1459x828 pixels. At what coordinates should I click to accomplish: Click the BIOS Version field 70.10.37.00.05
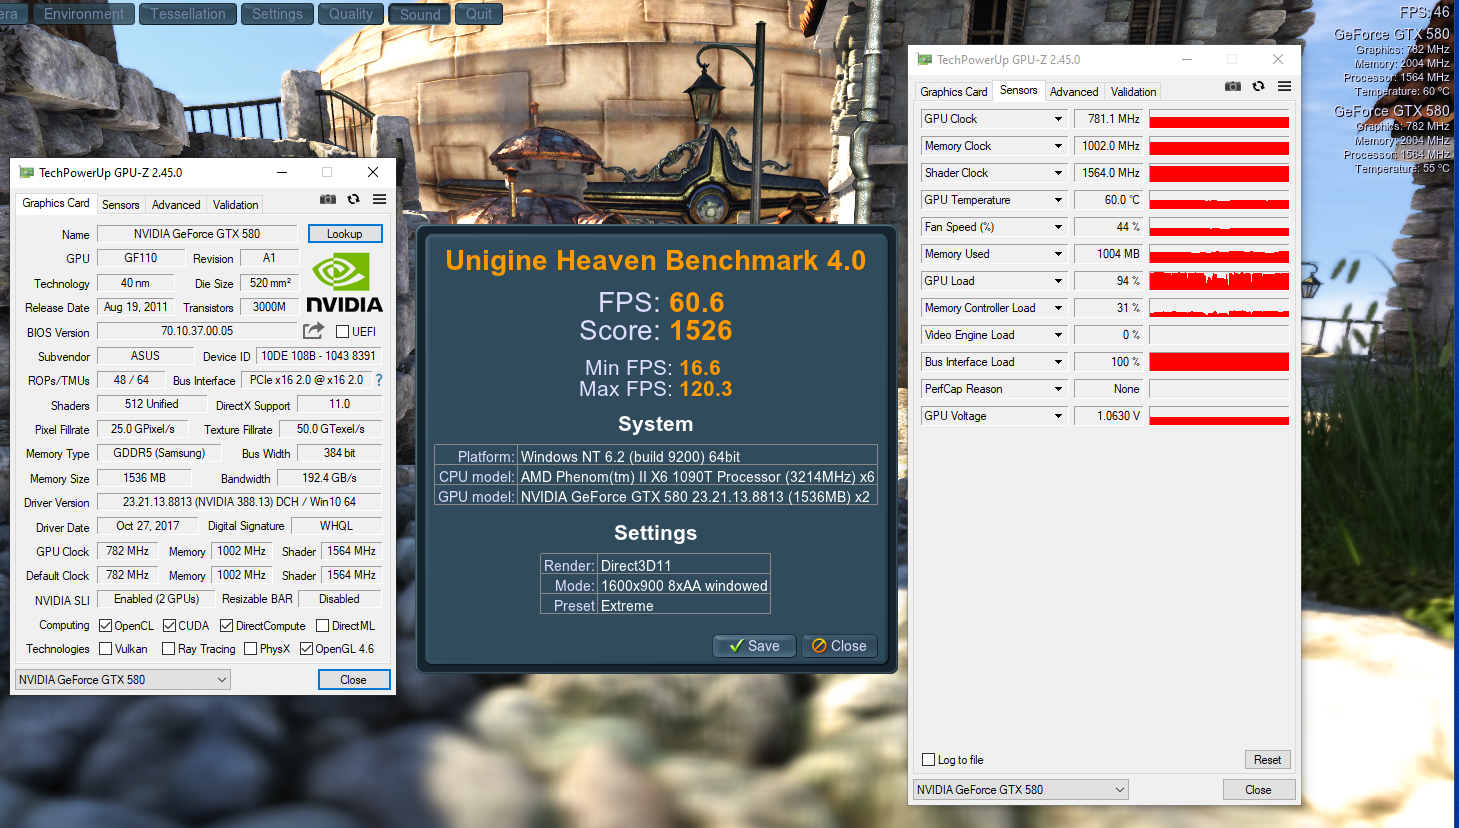[197, 331]
